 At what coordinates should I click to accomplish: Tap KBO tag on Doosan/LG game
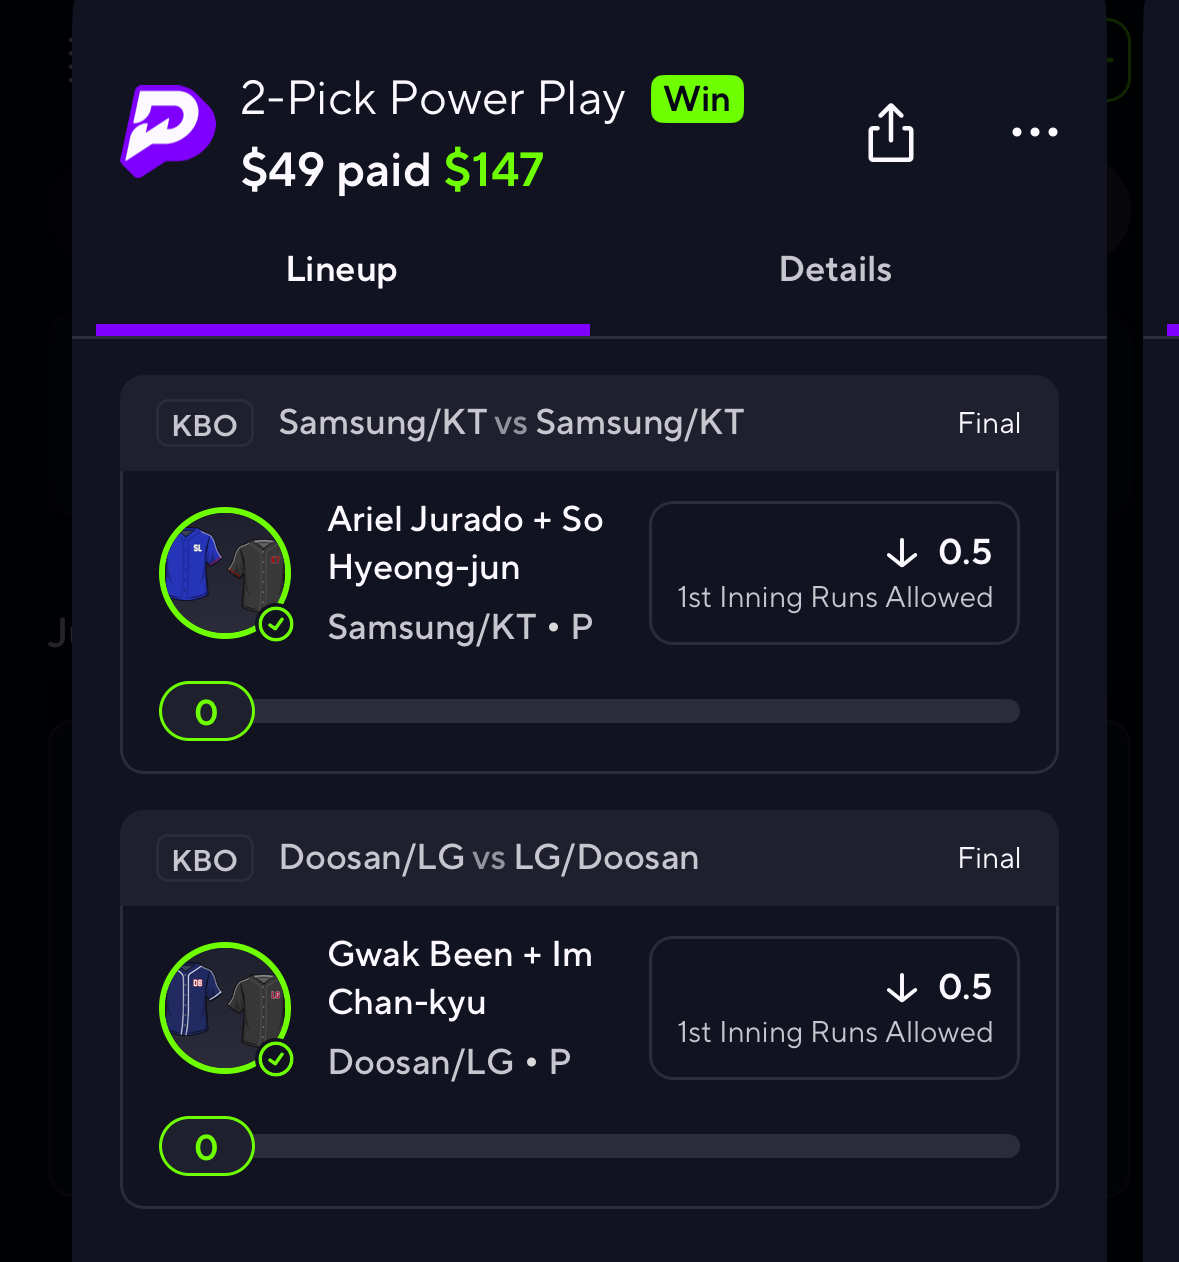[x=205, y=859]
